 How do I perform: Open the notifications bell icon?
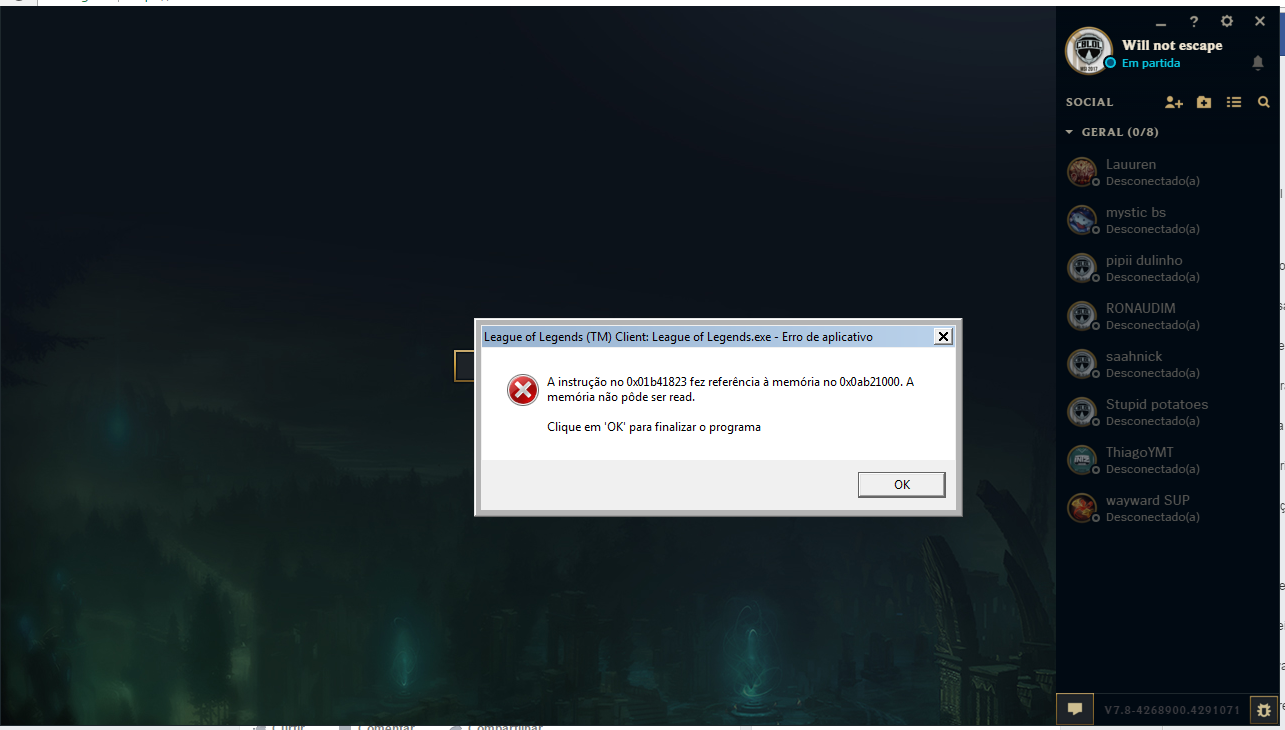coord(1258,63)
